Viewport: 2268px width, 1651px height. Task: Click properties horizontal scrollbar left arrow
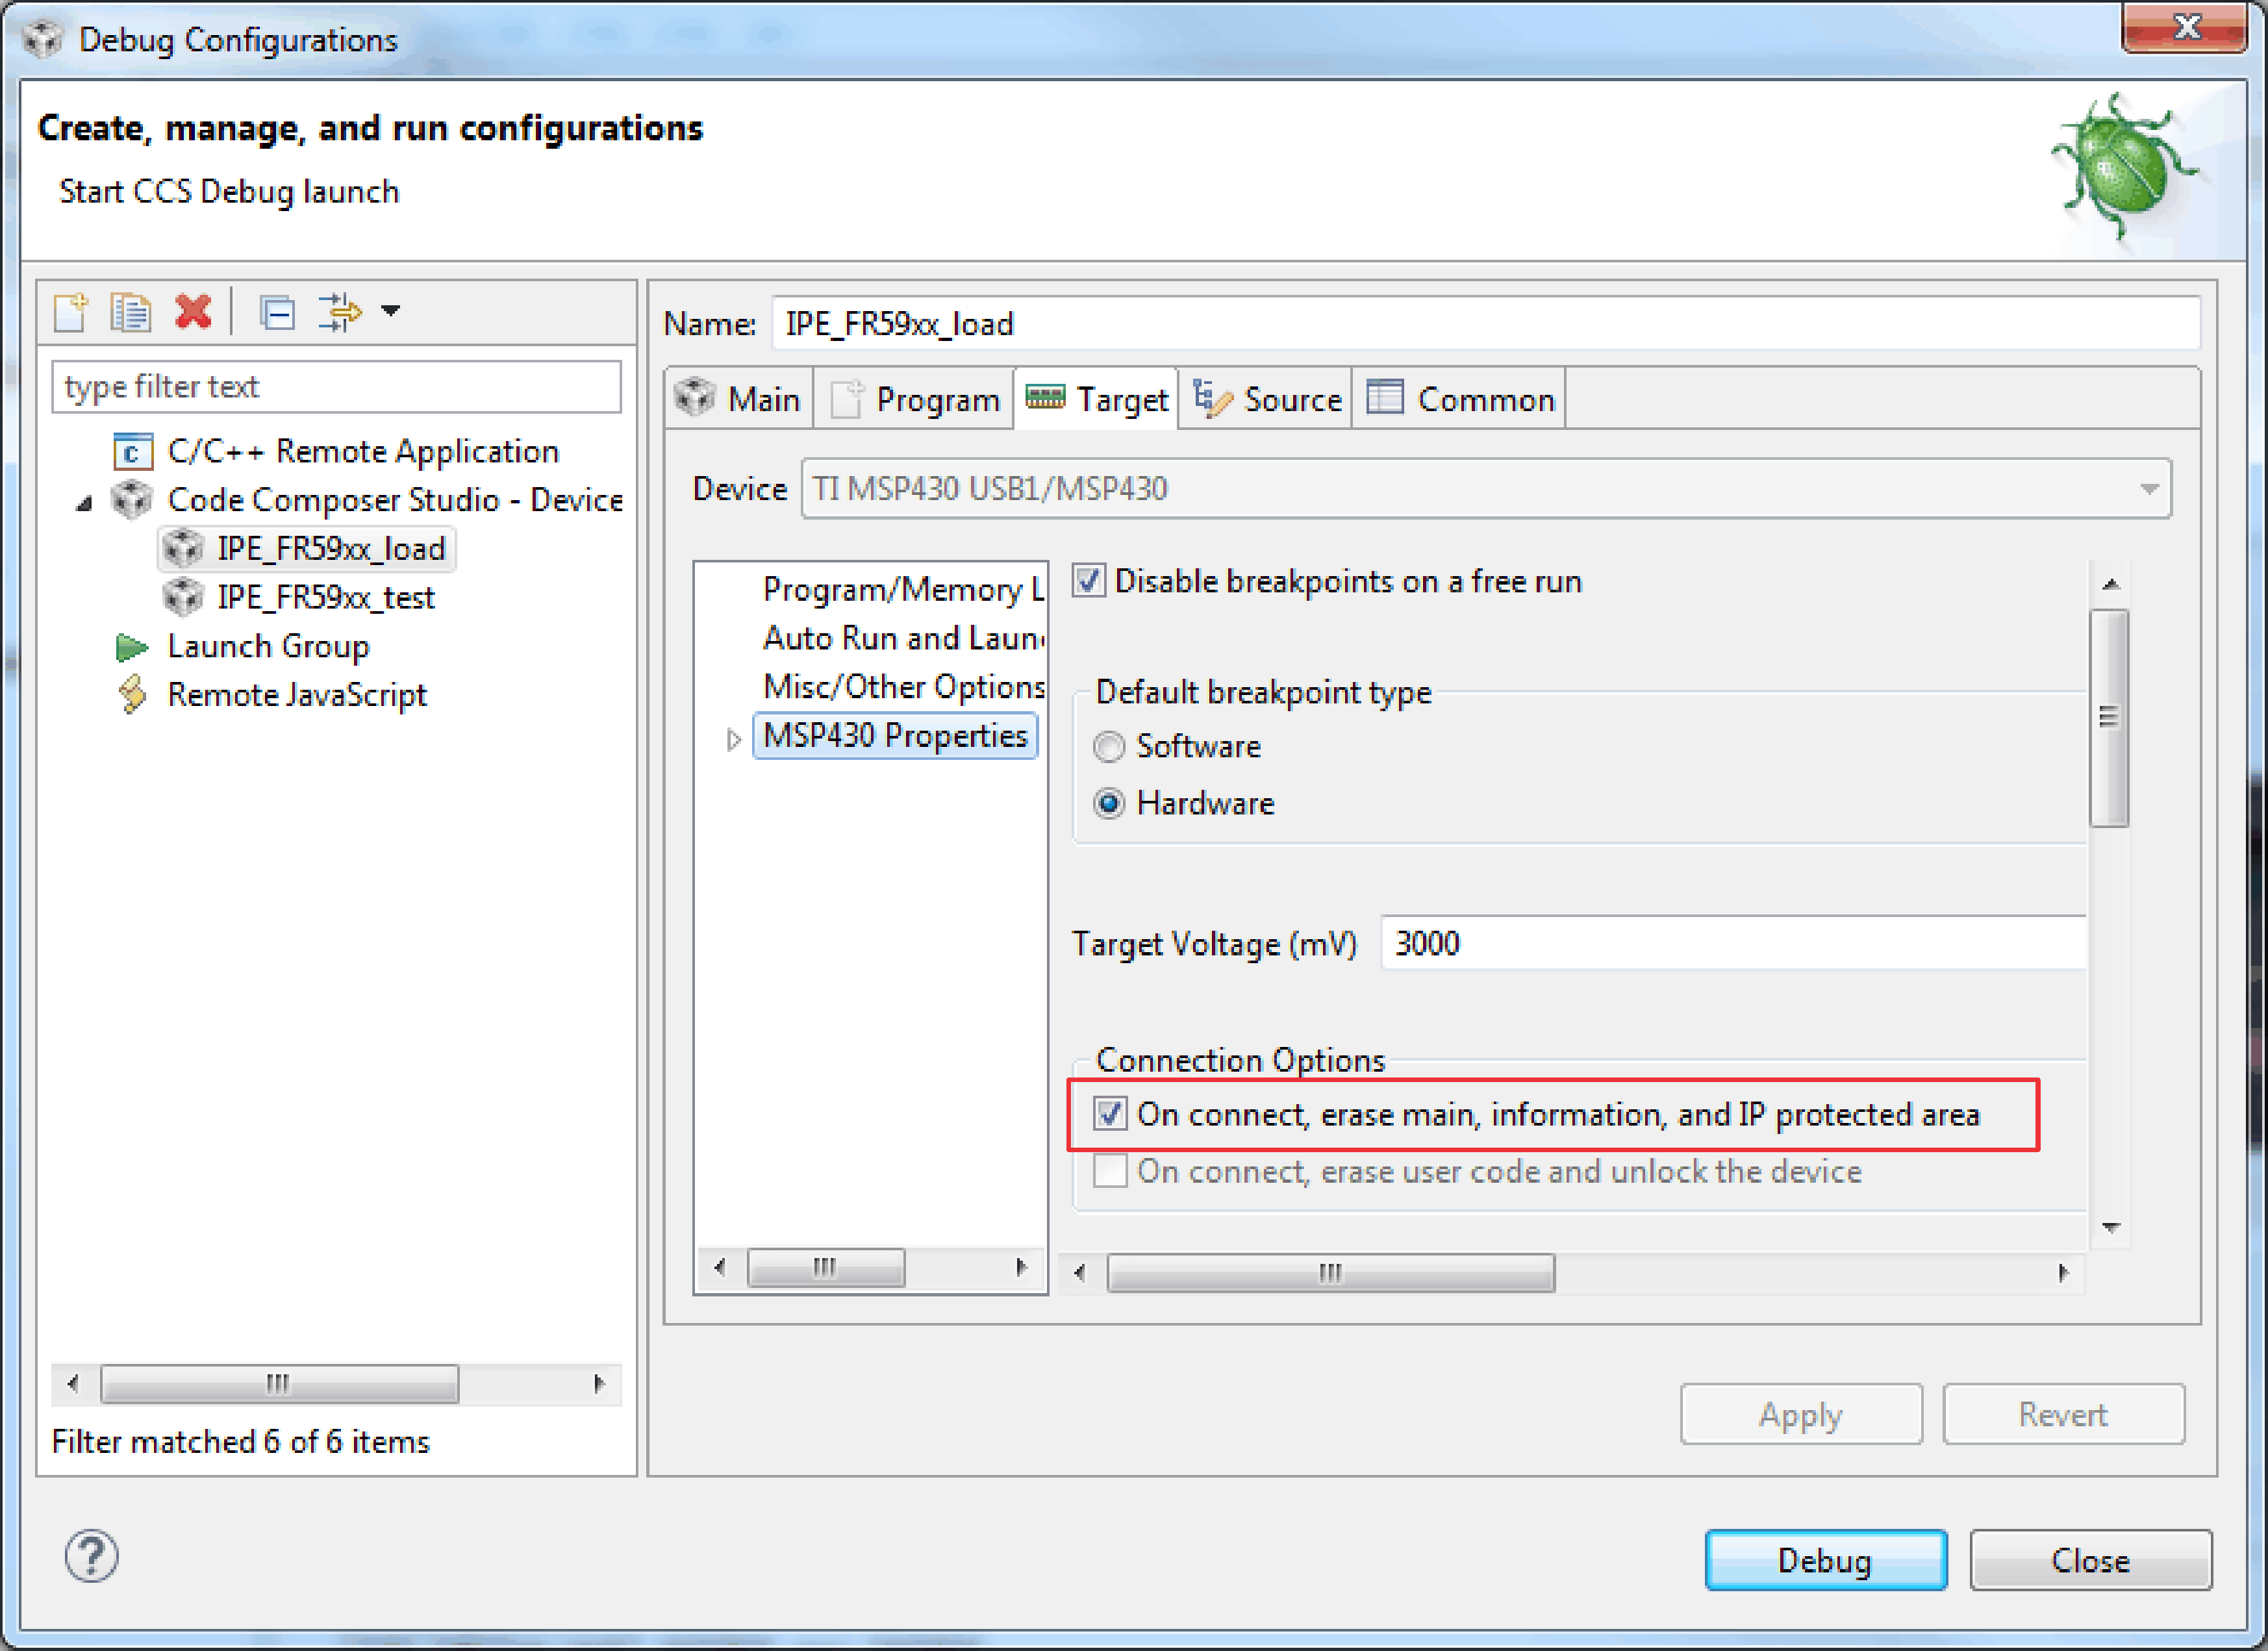(1080, 1274)
